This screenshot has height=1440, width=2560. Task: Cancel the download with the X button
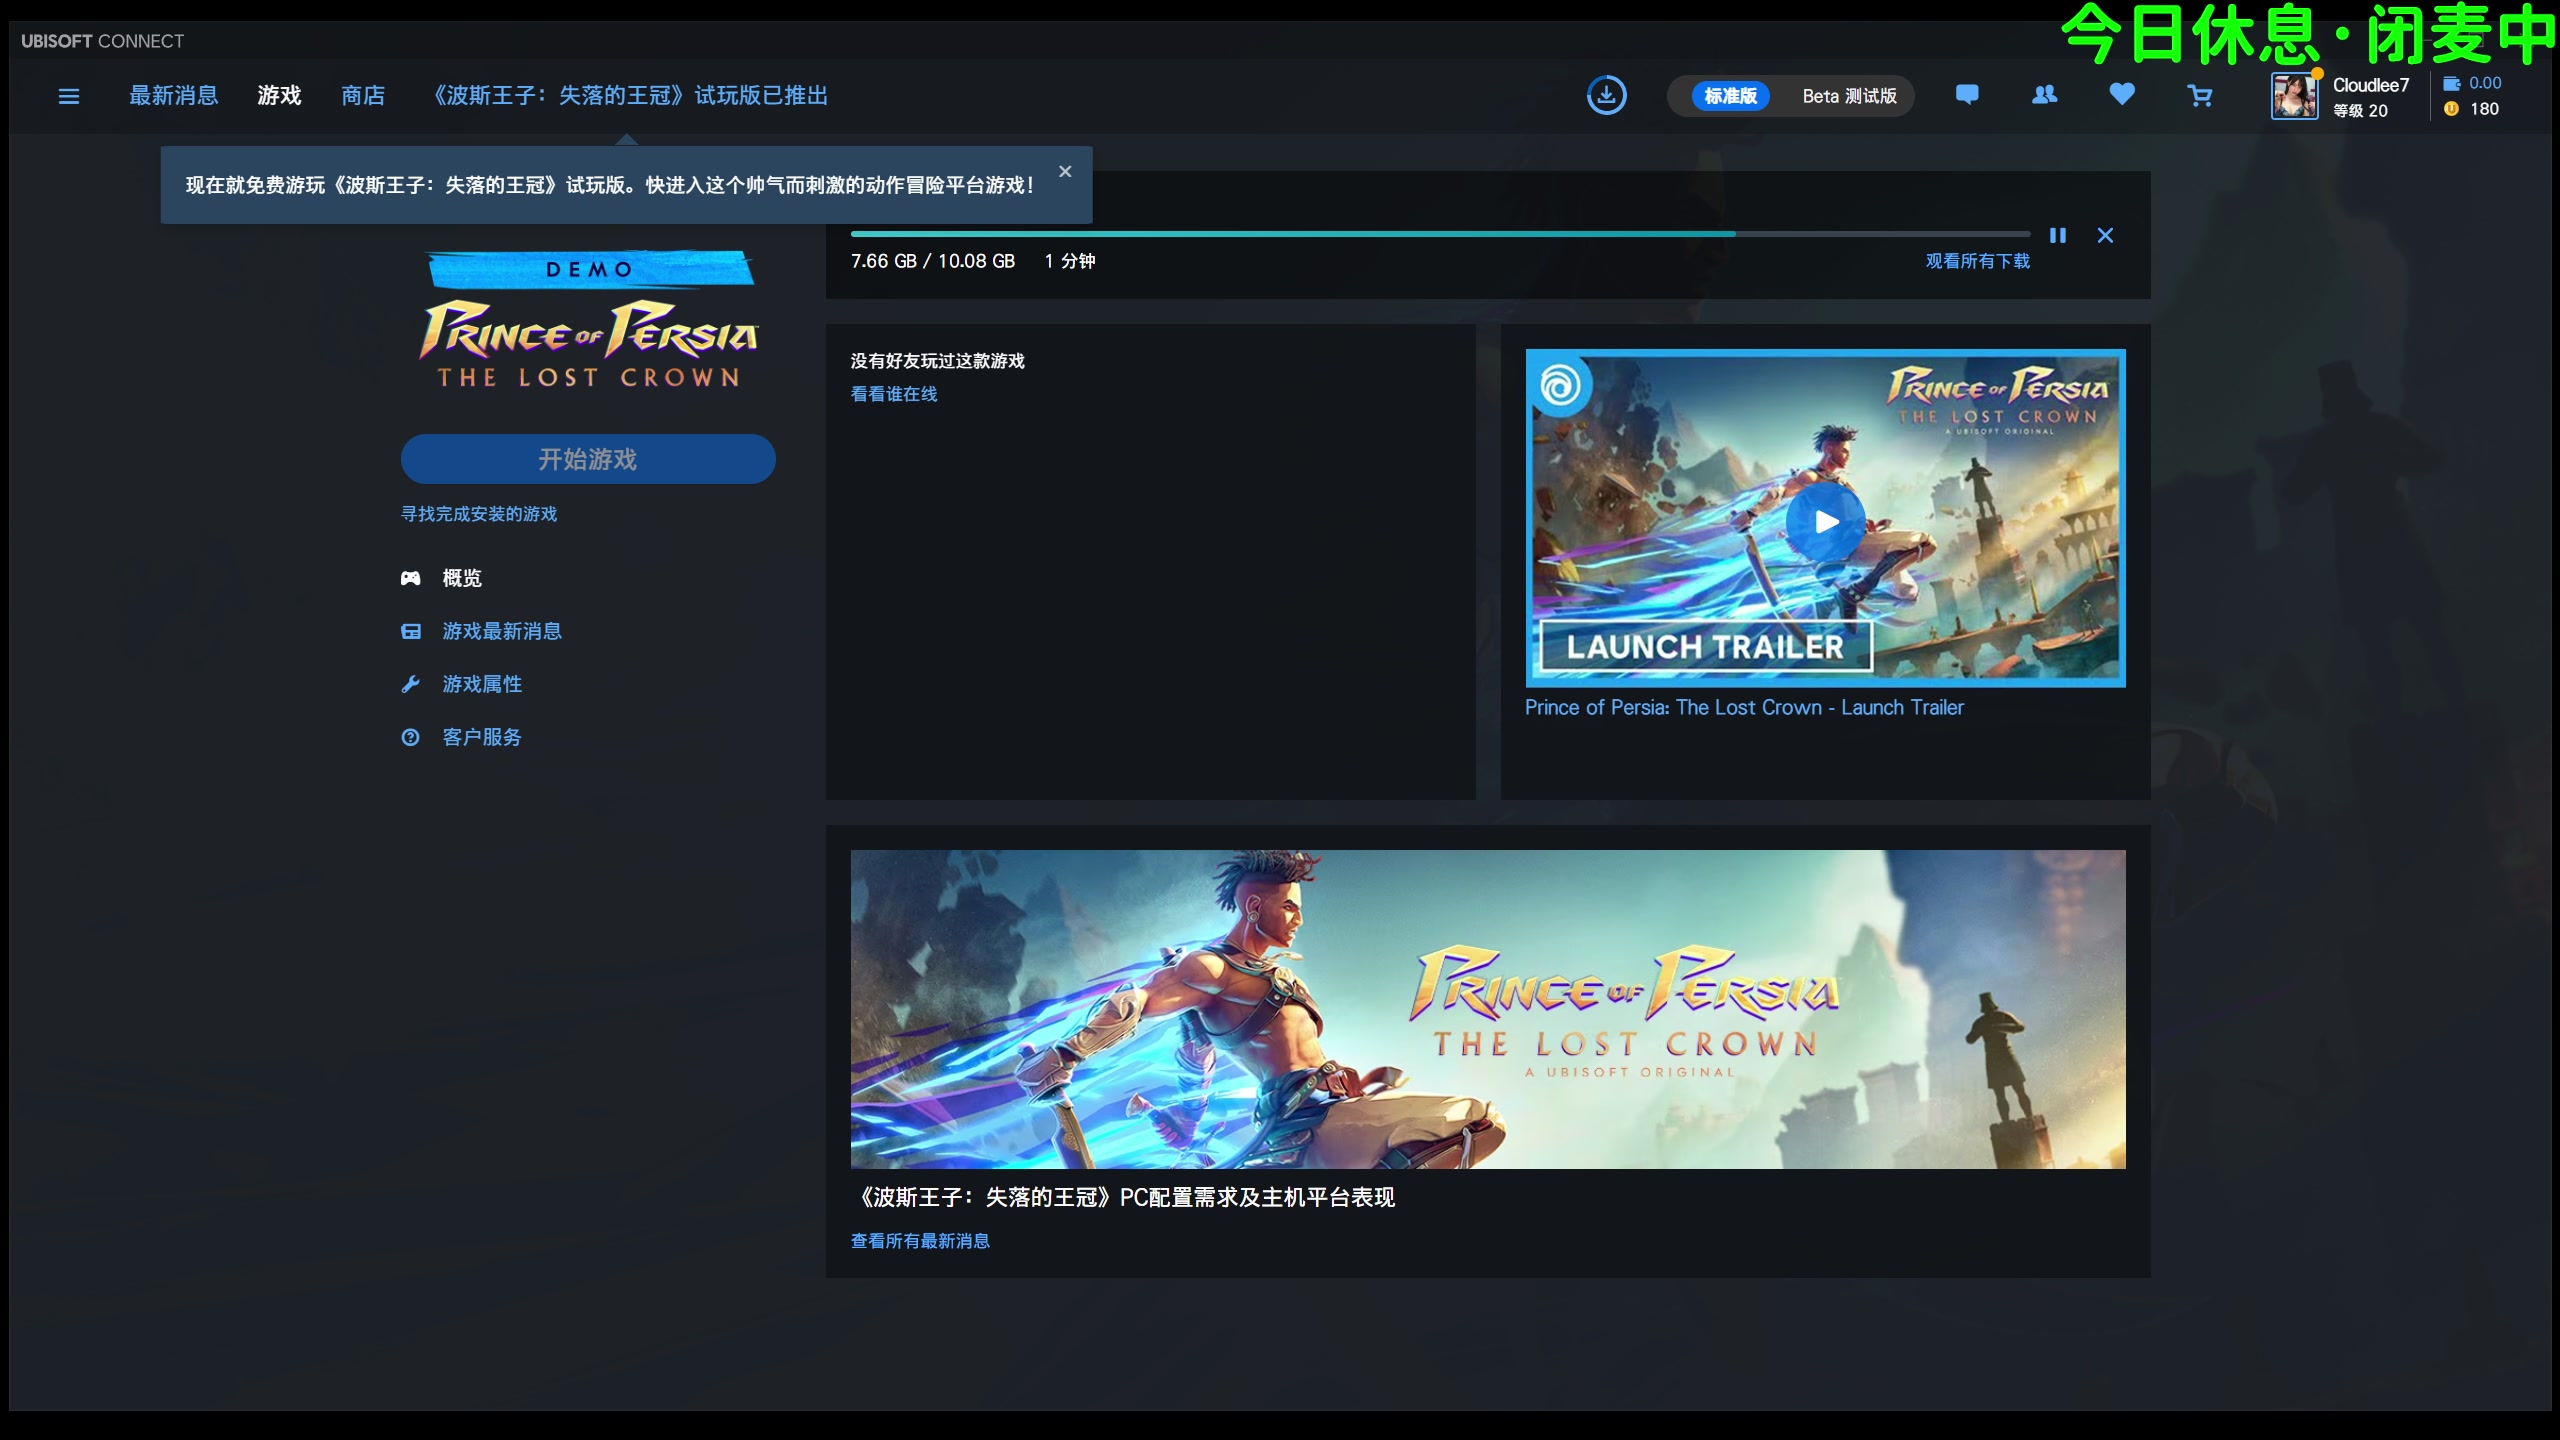point(2105,236)
